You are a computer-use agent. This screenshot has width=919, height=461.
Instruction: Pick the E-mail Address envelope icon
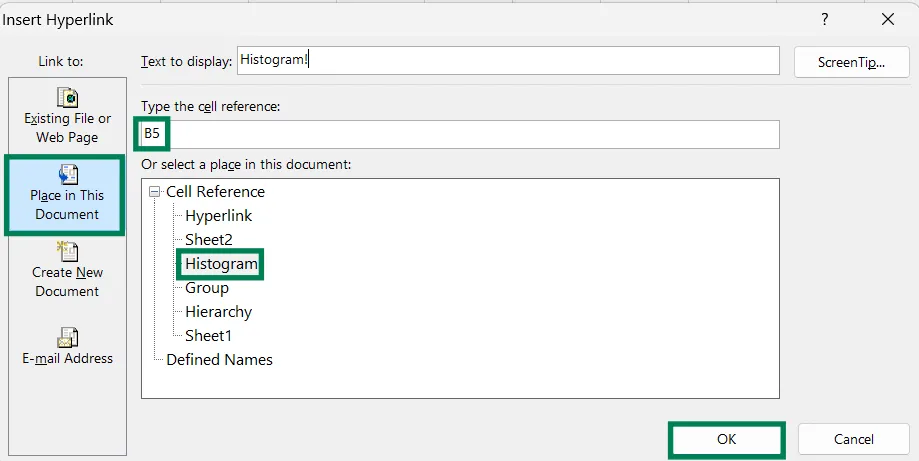click(x=67, y=337)
